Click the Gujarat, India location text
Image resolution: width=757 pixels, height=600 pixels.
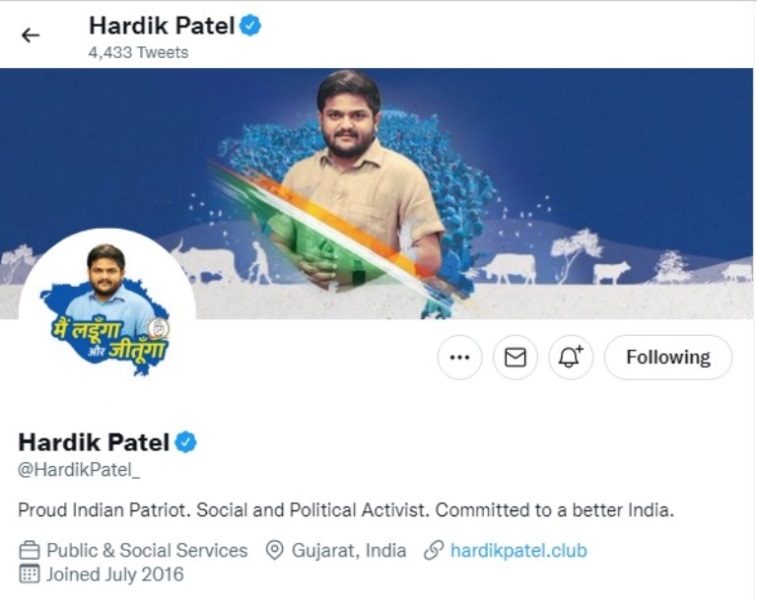pyautogui.click(x=349, y=550)
